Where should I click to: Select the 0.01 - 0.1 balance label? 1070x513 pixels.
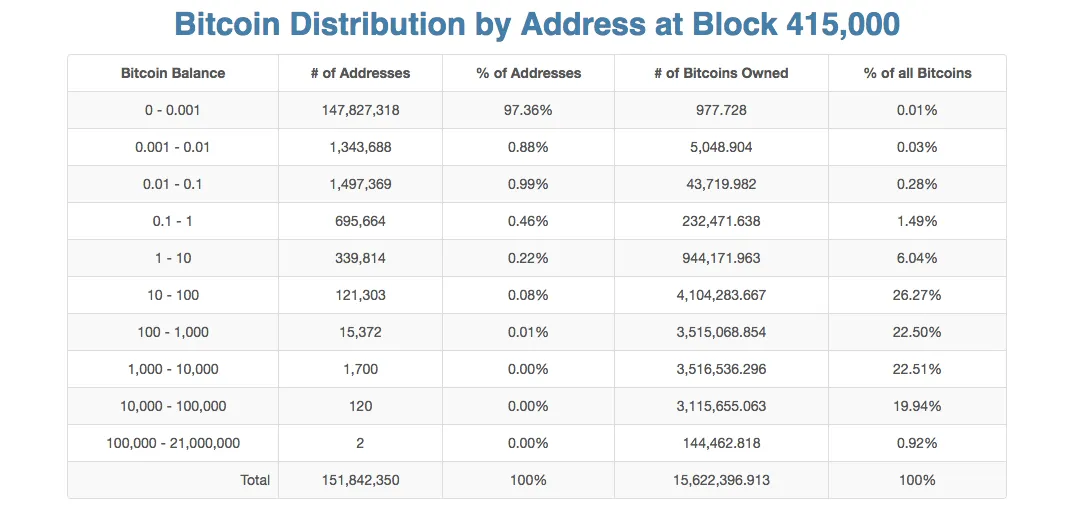click(173, 184)
